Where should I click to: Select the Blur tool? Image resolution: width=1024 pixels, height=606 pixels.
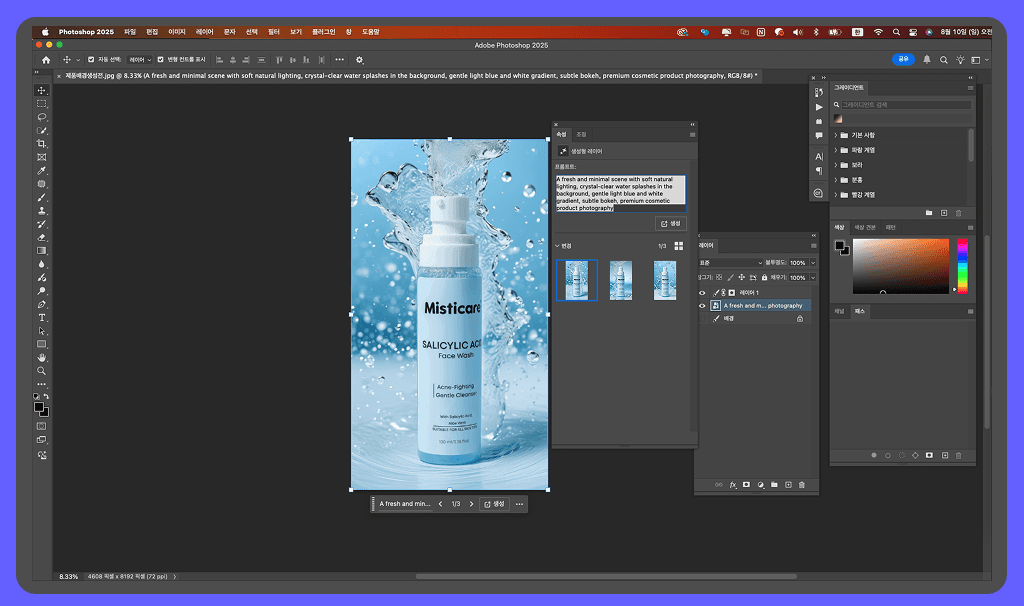click(42, 264)
